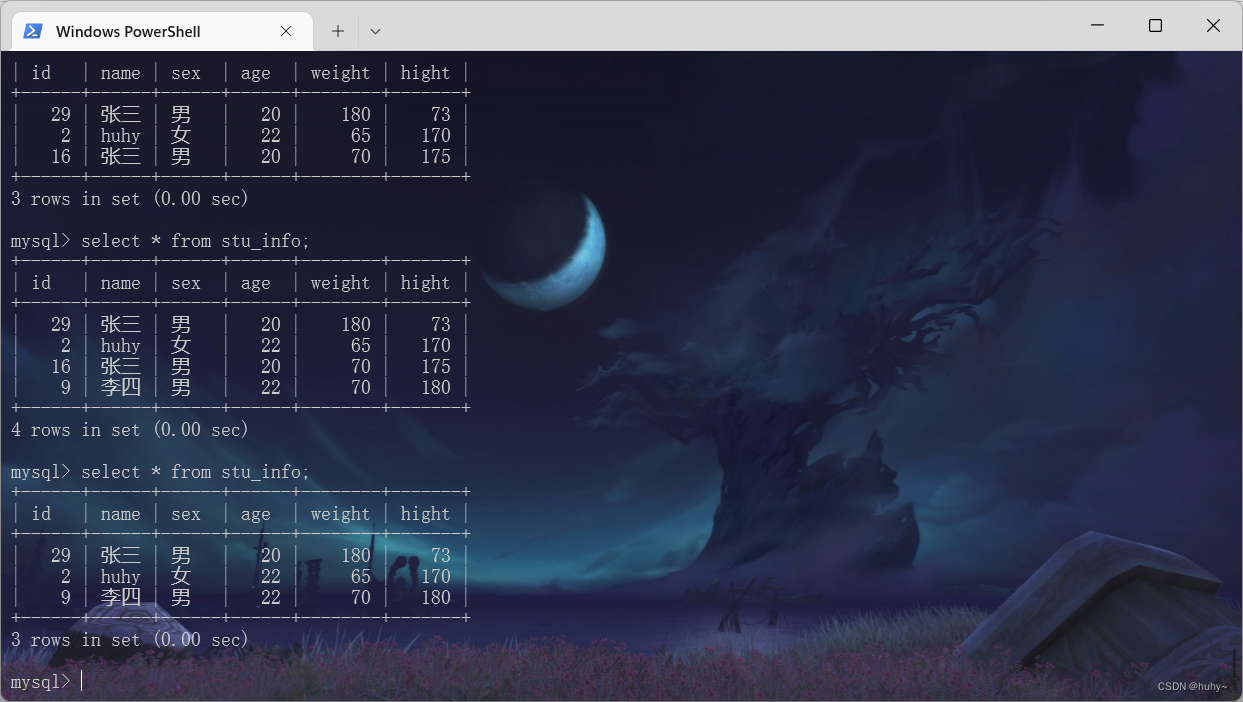
Task: Close the terminal window
Action: click(x=1213, y=26)
